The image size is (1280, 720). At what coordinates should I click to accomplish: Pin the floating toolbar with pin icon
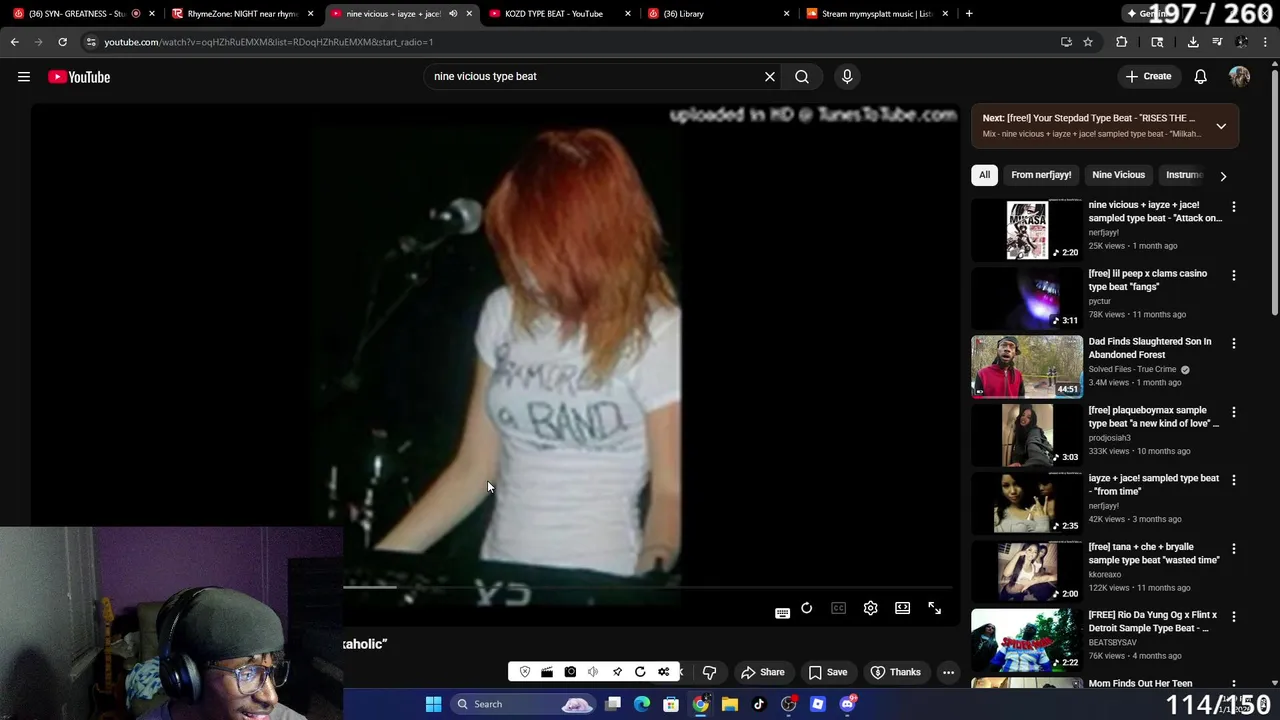coord(617,672)
